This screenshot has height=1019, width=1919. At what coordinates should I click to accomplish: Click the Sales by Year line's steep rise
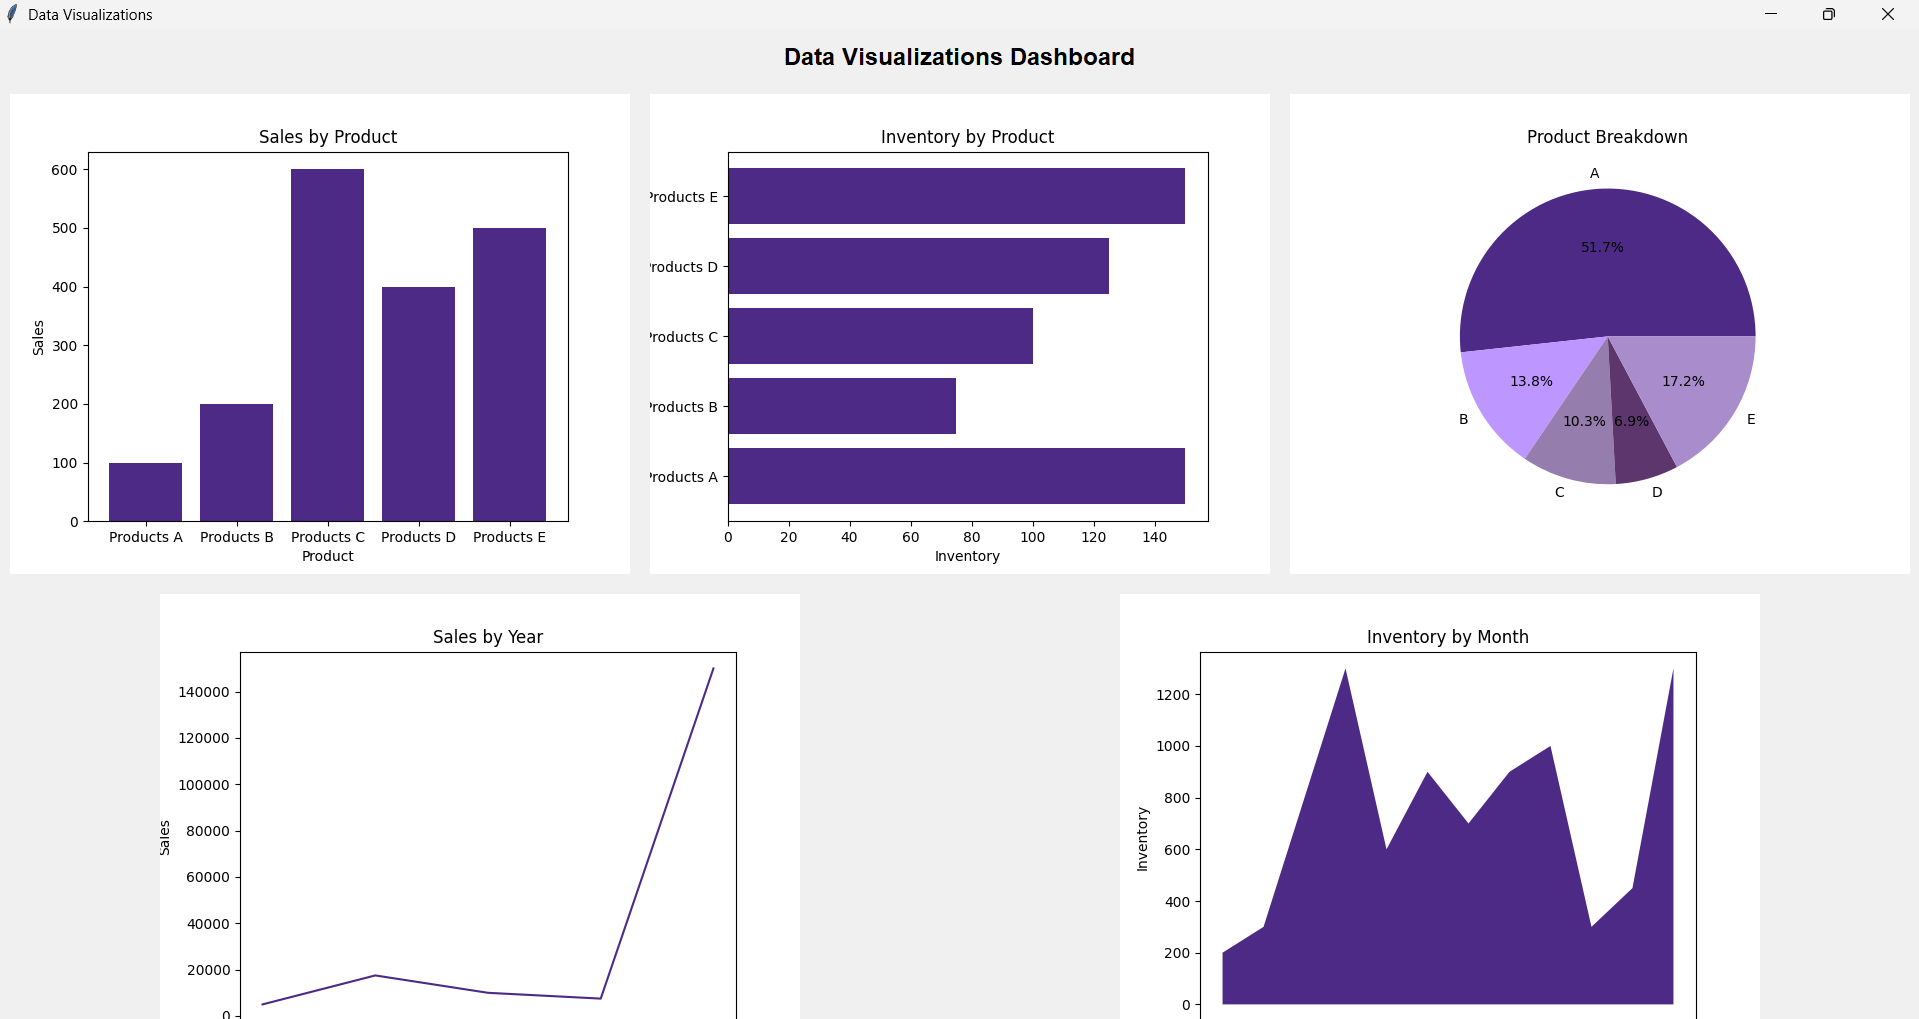[x=657, y=833]
